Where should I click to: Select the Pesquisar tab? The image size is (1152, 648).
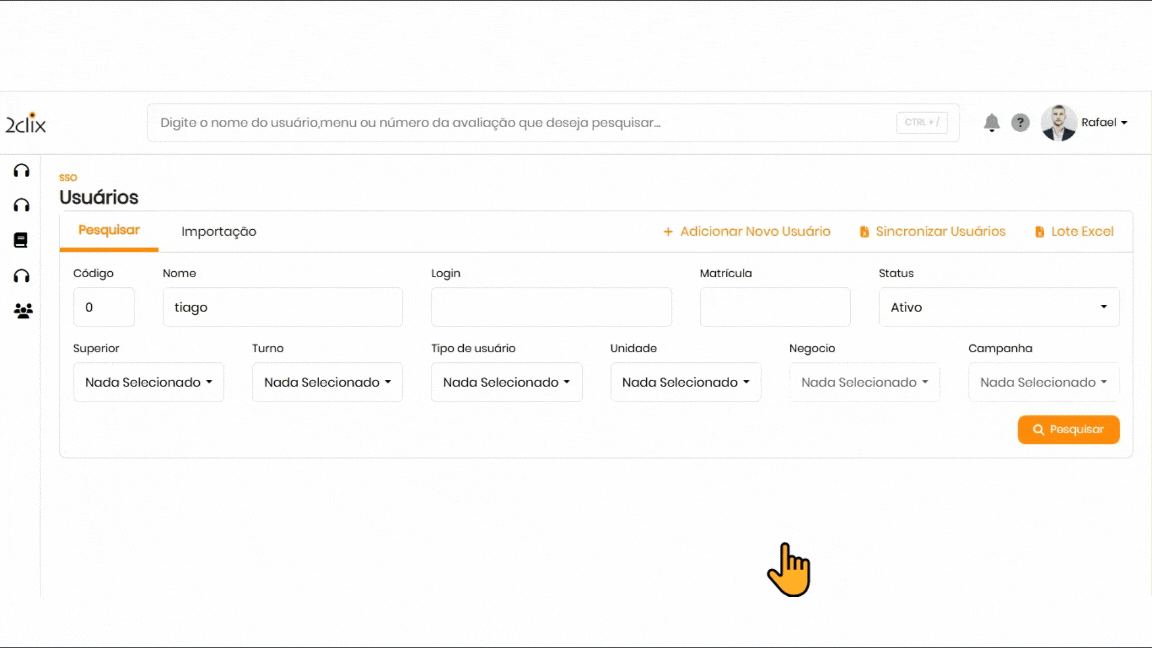point(109,230)
